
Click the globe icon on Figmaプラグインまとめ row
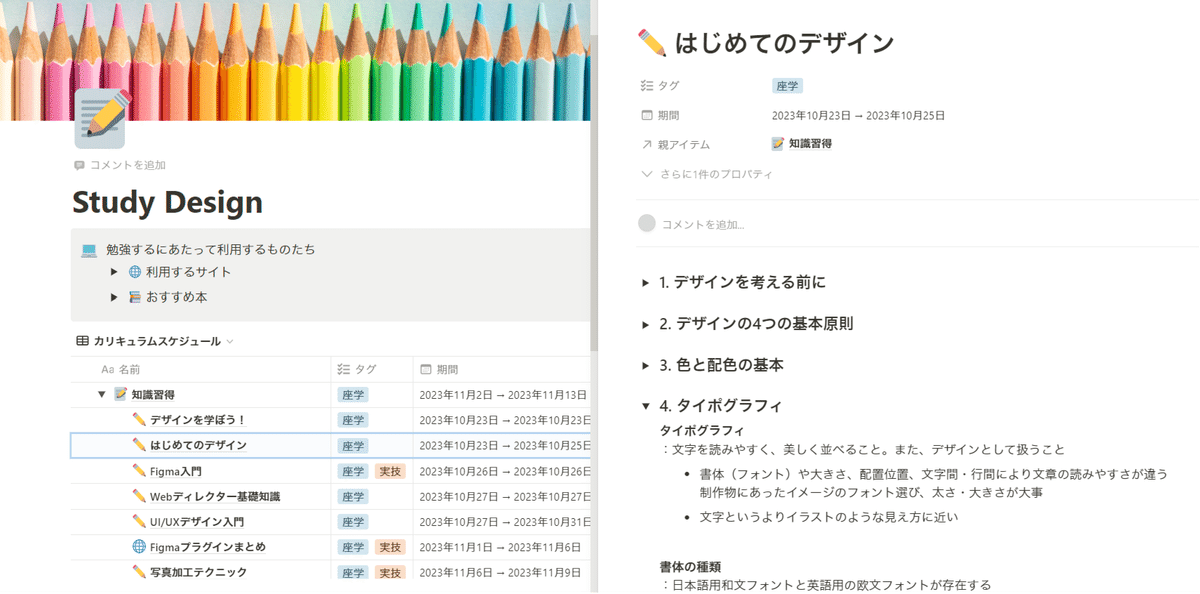click(139, 547)
